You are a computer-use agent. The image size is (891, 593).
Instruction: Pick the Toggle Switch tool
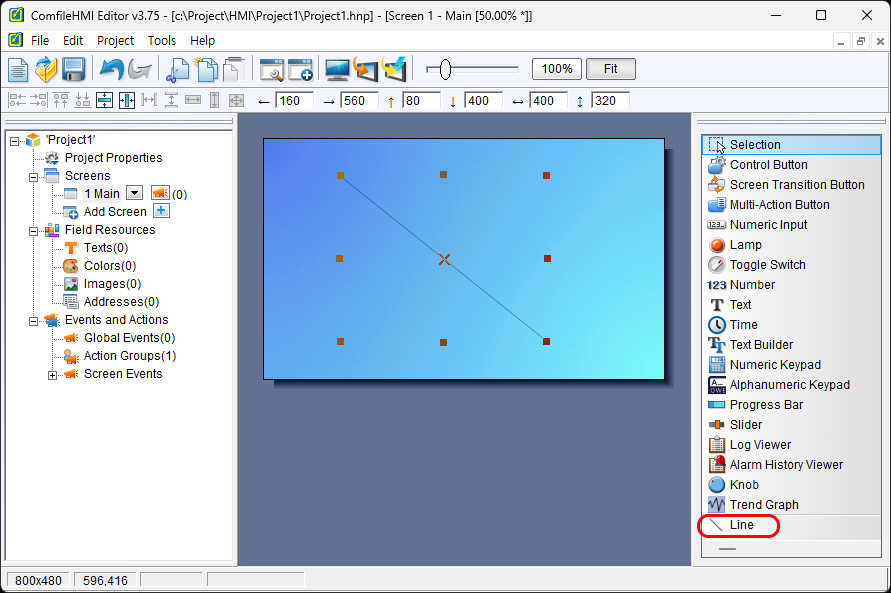(766, 265)
